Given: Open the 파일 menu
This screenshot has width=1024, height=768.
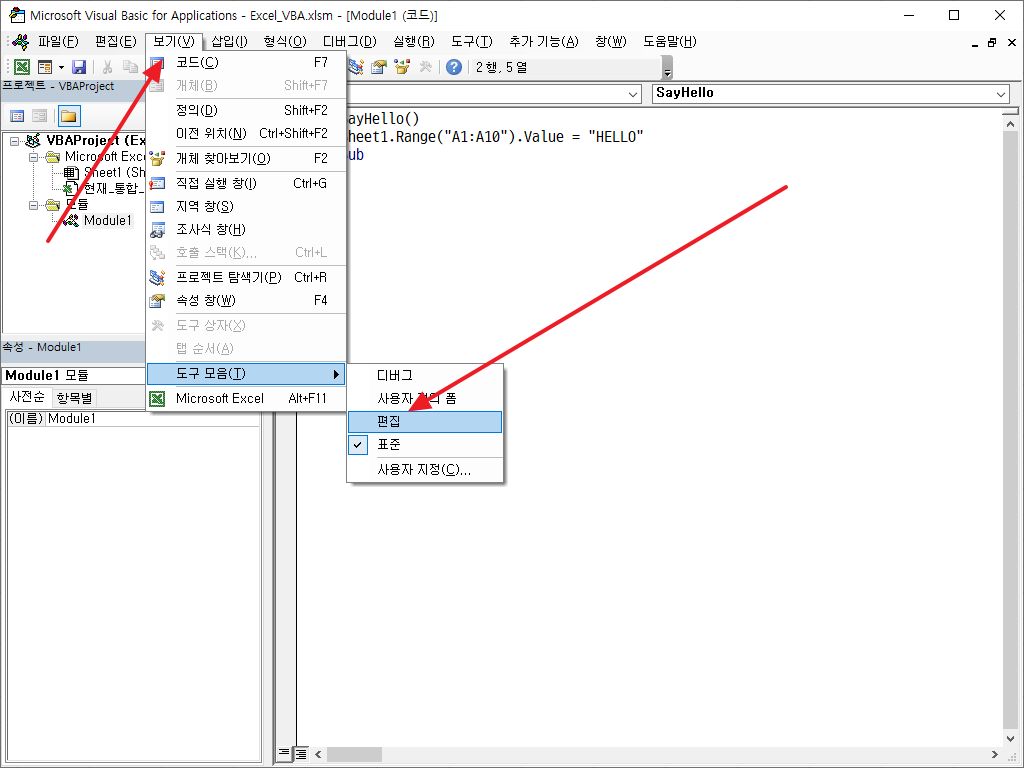Looking at the screenshot, I should pos(58,42).
